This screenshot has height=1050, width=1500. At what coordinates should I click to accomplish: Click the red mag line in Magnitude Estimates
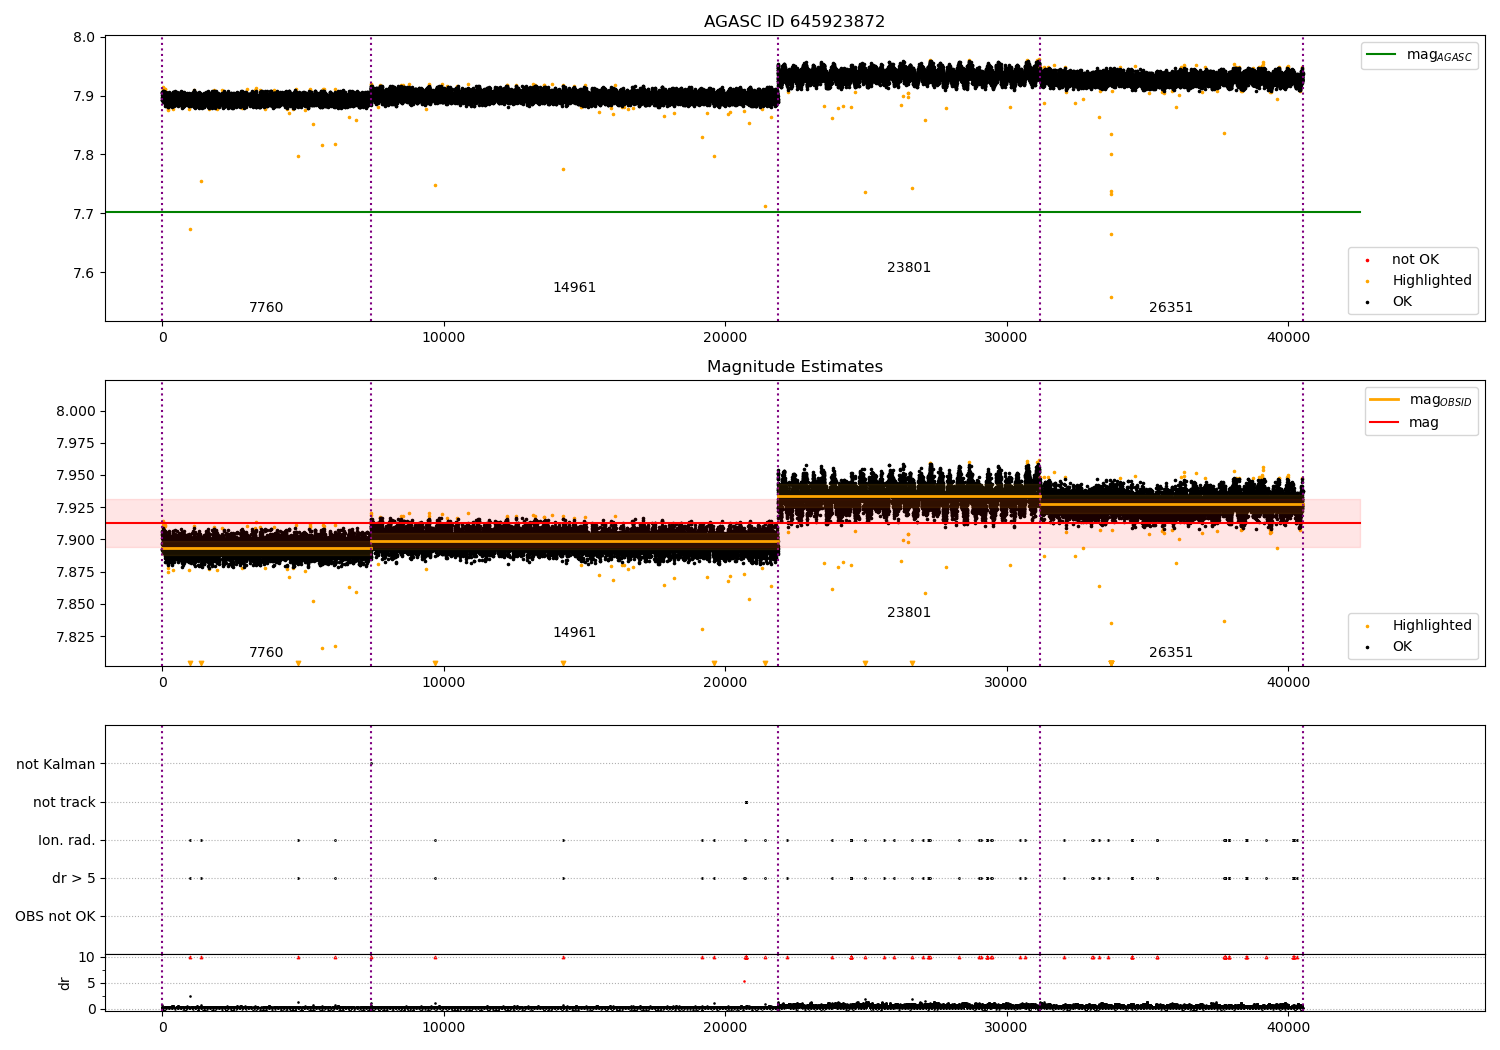pos(732,523)
